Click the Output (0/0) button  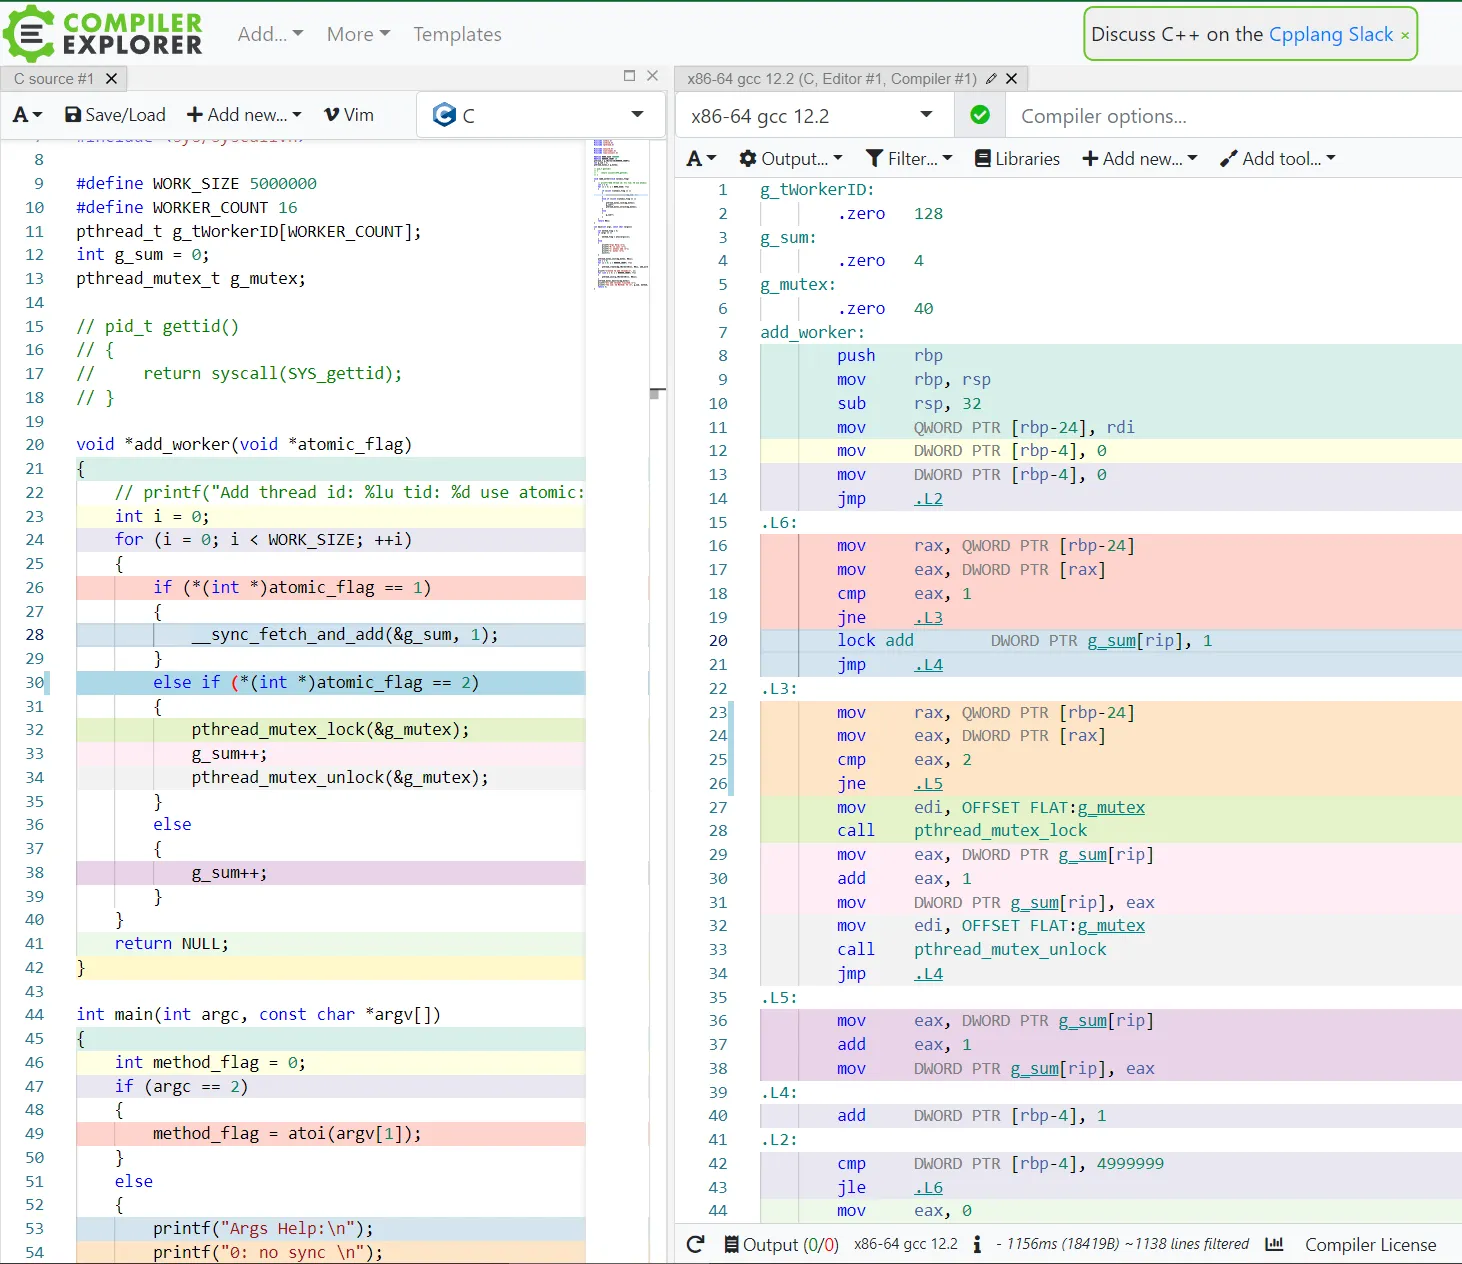pyautogui.click(x=781, y=1244)
